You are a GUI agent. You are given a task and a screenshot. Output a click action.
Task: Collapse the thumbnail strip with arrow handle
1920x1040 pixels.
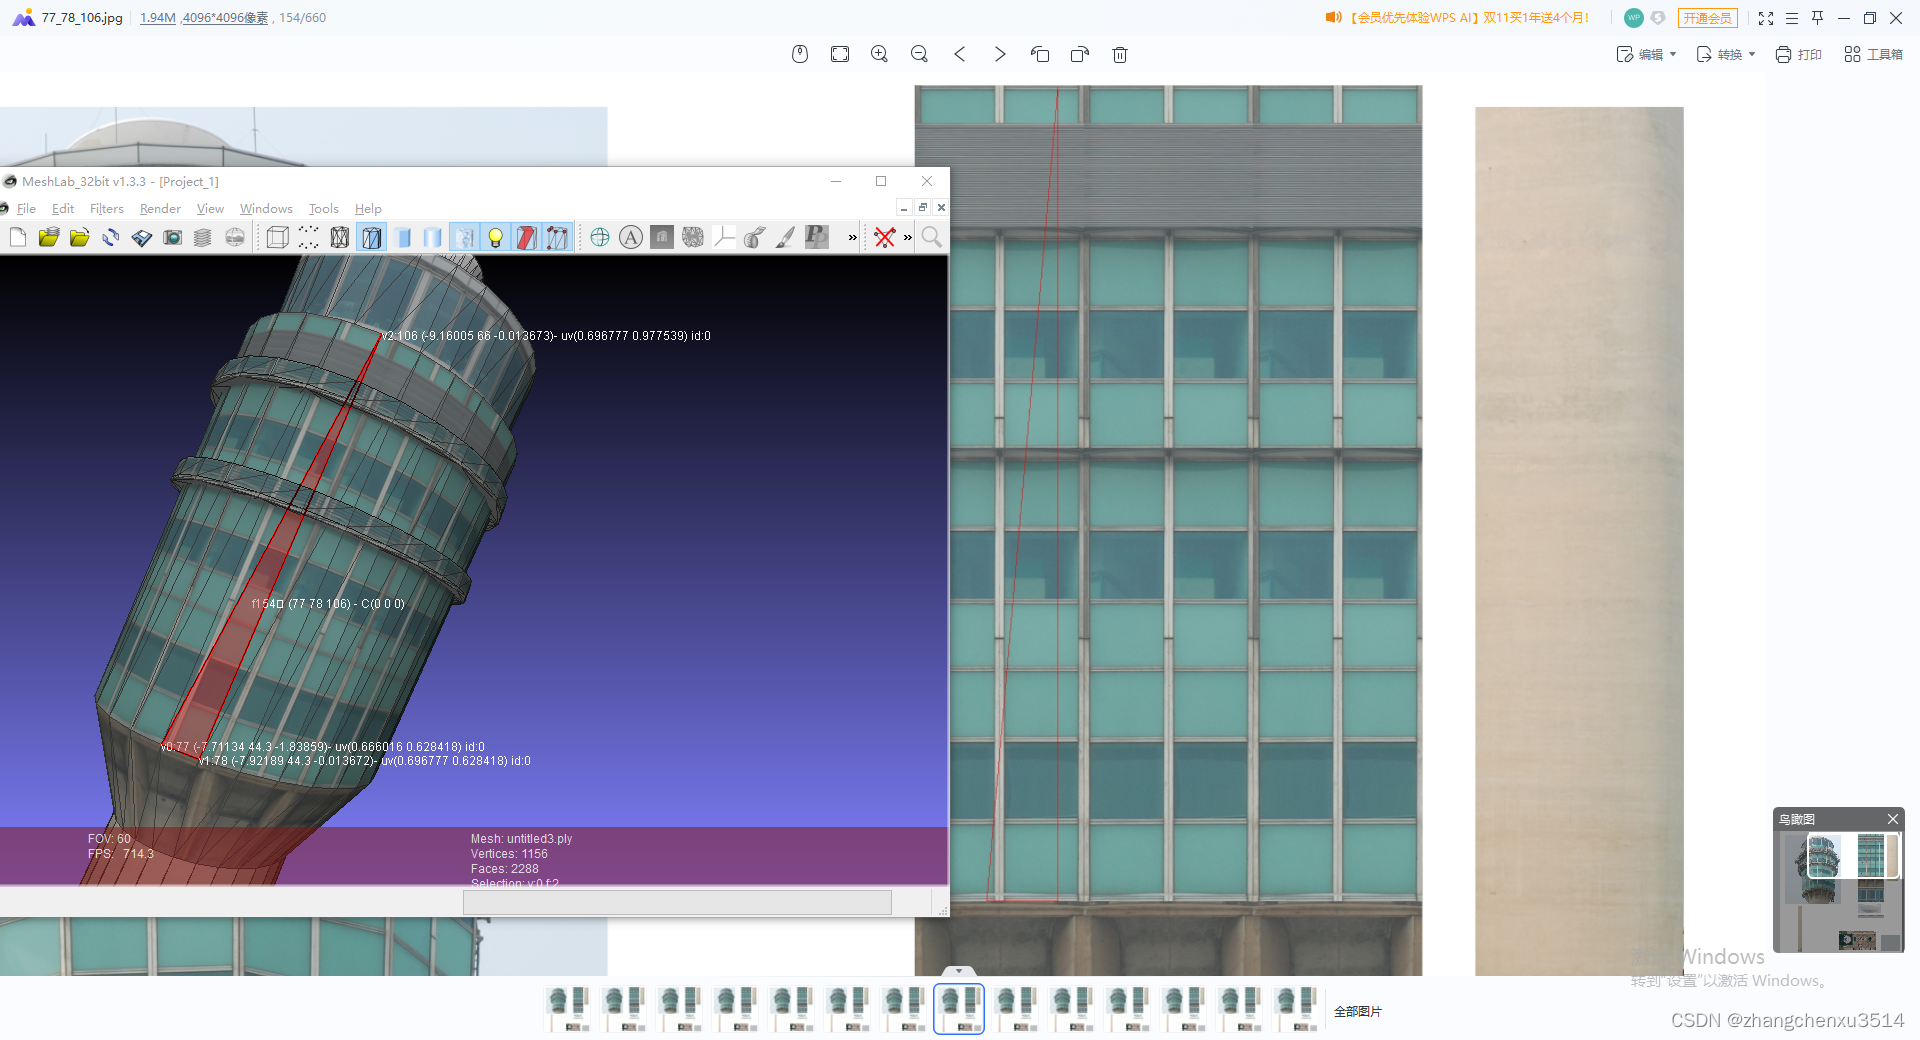(959, 971)
